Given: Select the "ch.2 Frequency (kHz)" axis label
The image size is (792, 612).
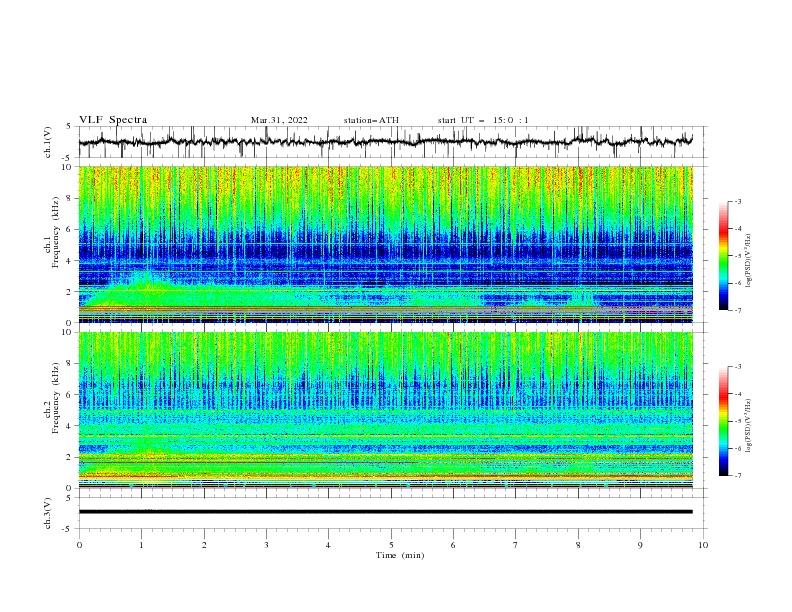Looking at the screenshot, I should (x=52, y=399).
